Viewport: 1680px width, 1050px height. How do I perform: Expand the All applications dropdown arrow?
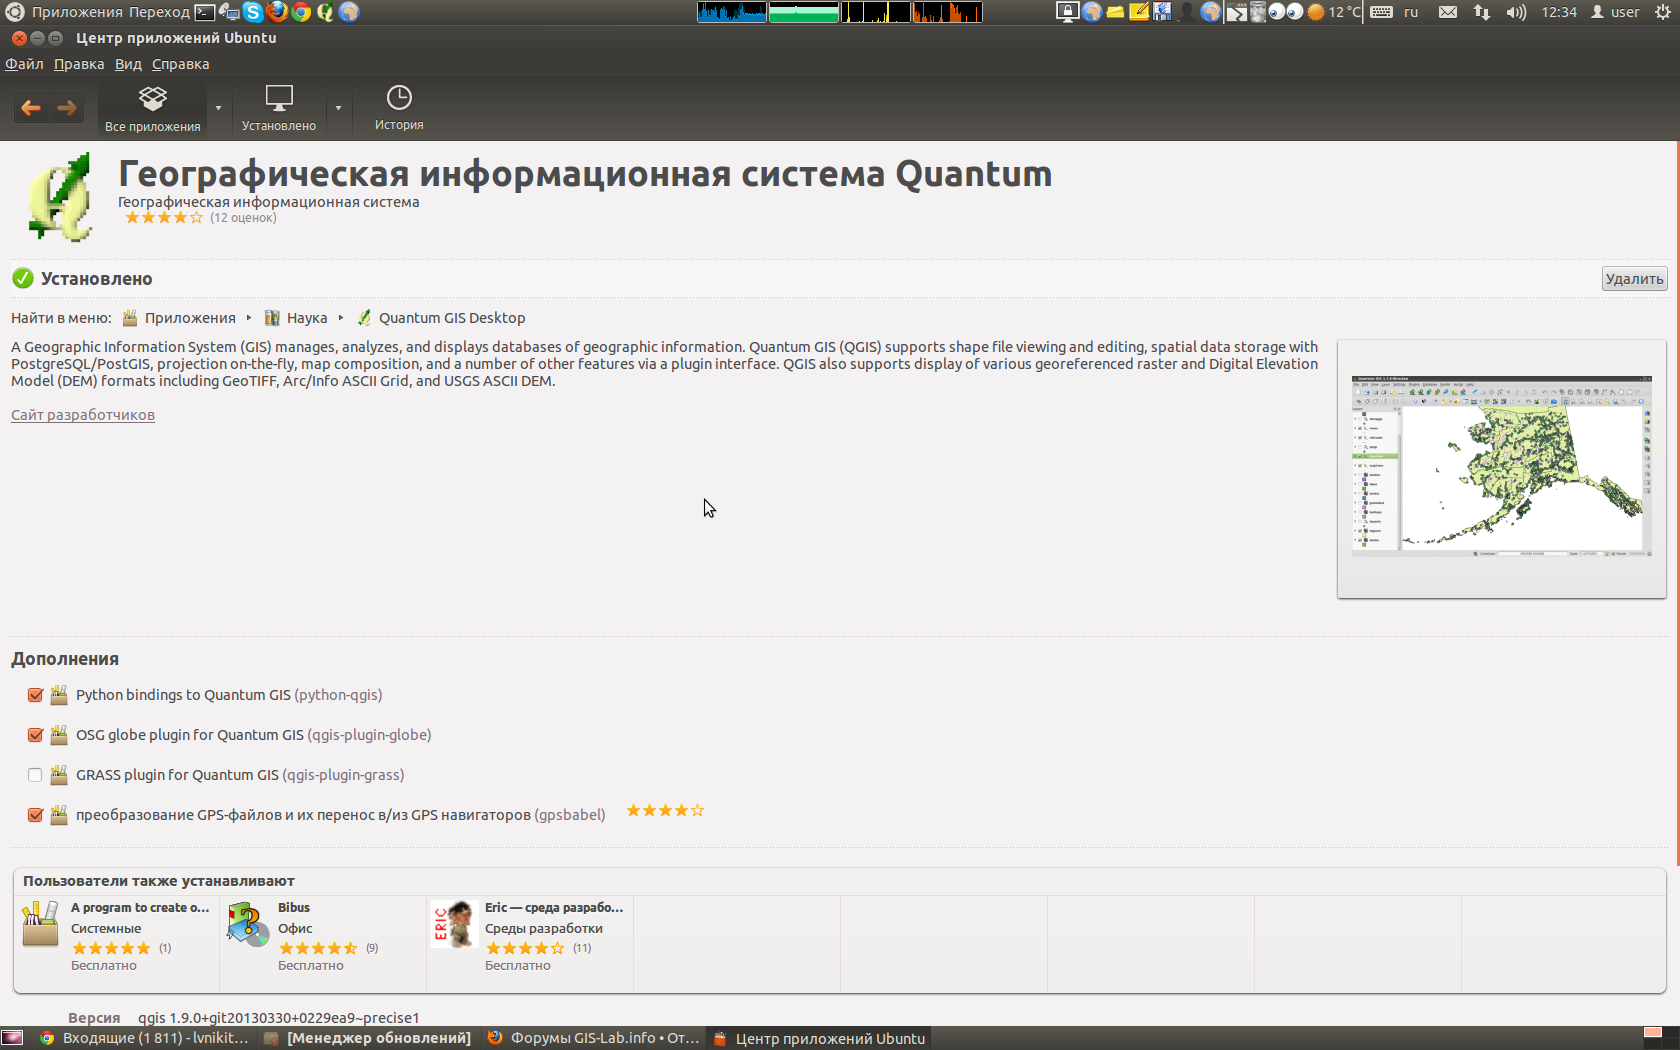218,108
